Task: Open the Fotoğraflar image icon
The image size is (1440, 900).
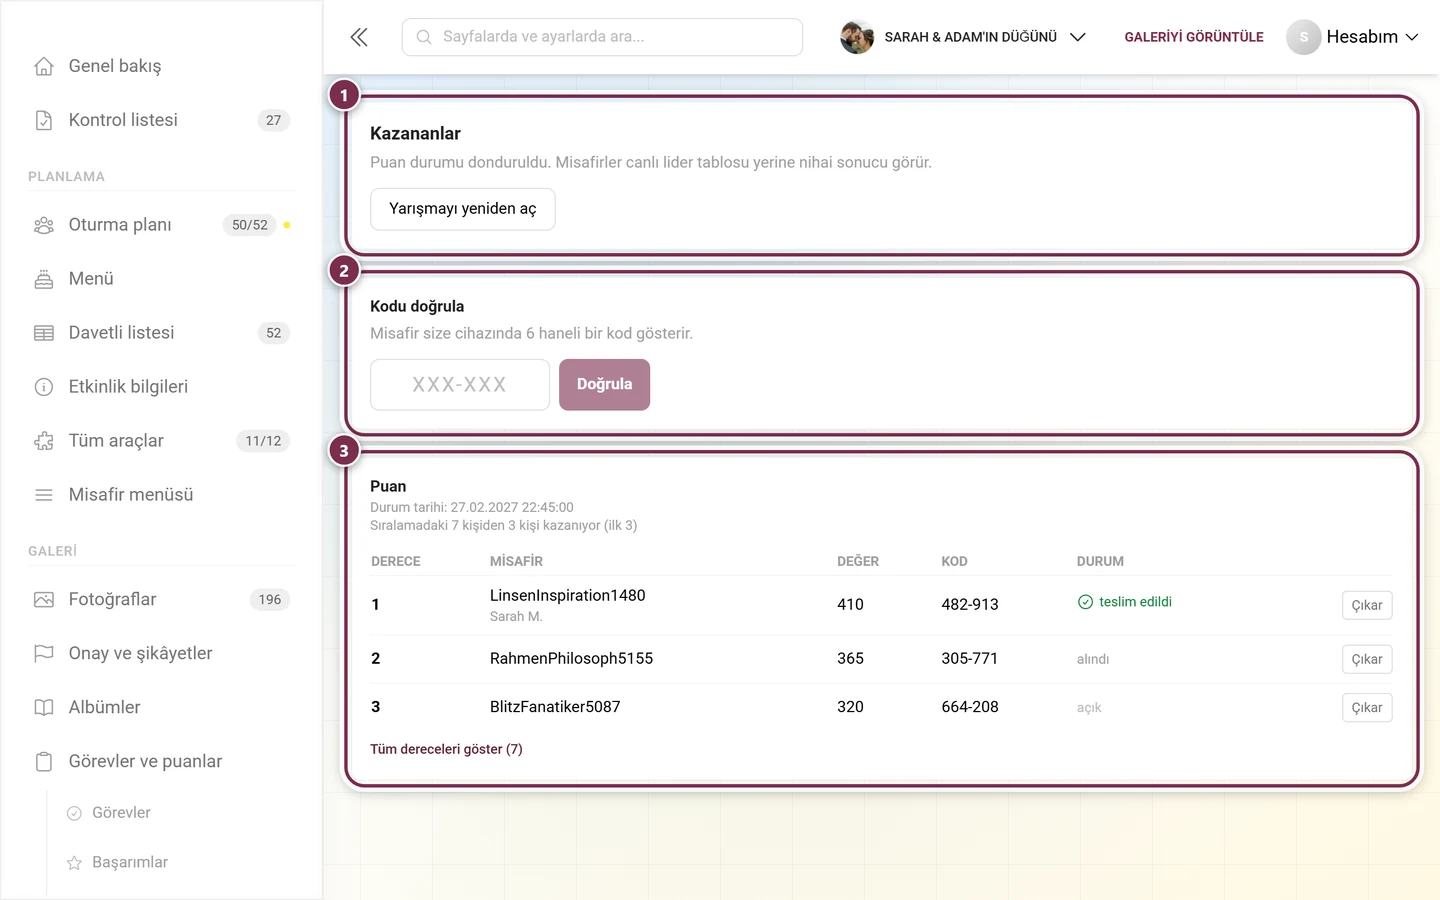Action: point(44,600)
